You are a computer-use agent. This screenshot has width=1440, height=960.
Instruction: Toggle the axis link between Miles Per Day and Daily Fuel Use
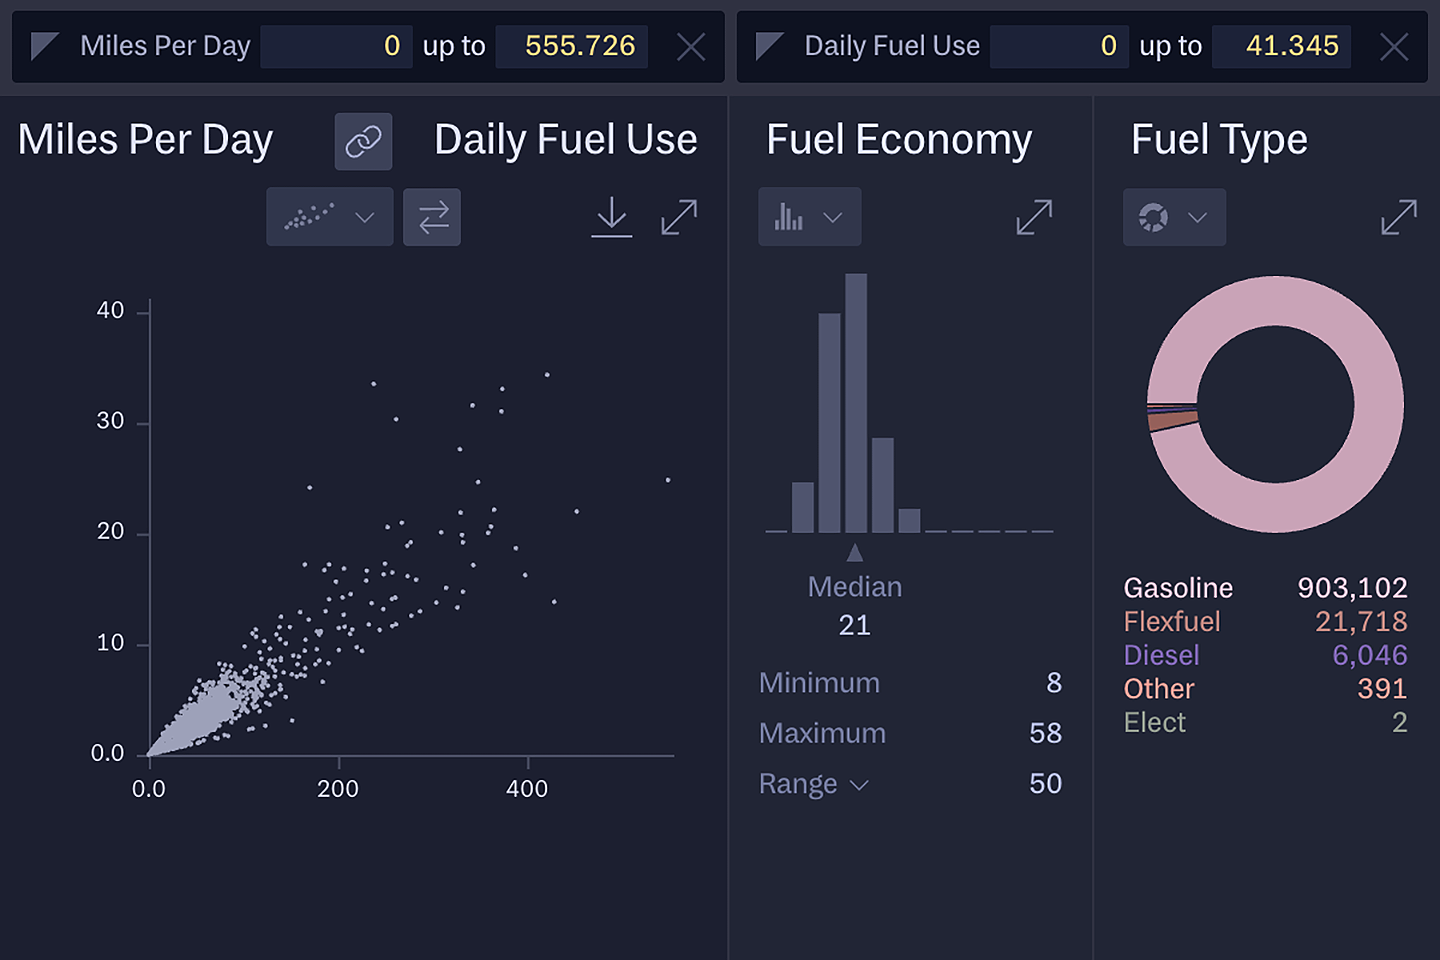tap(362, 140)
